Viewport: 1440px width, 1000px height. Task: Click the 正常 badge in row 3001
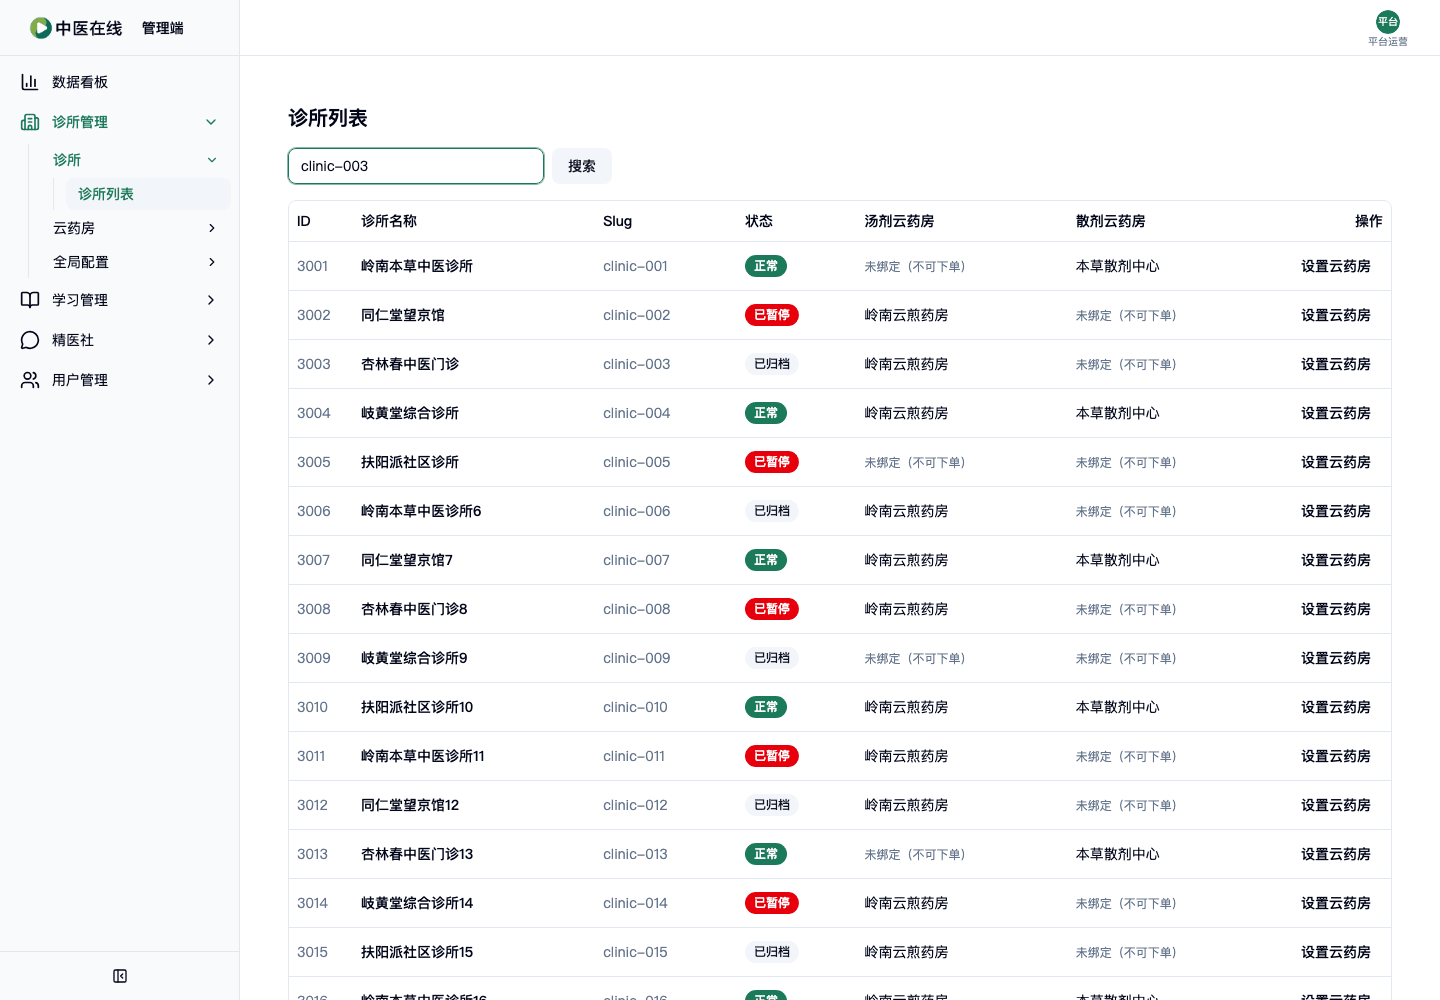[x=766, y=266]
